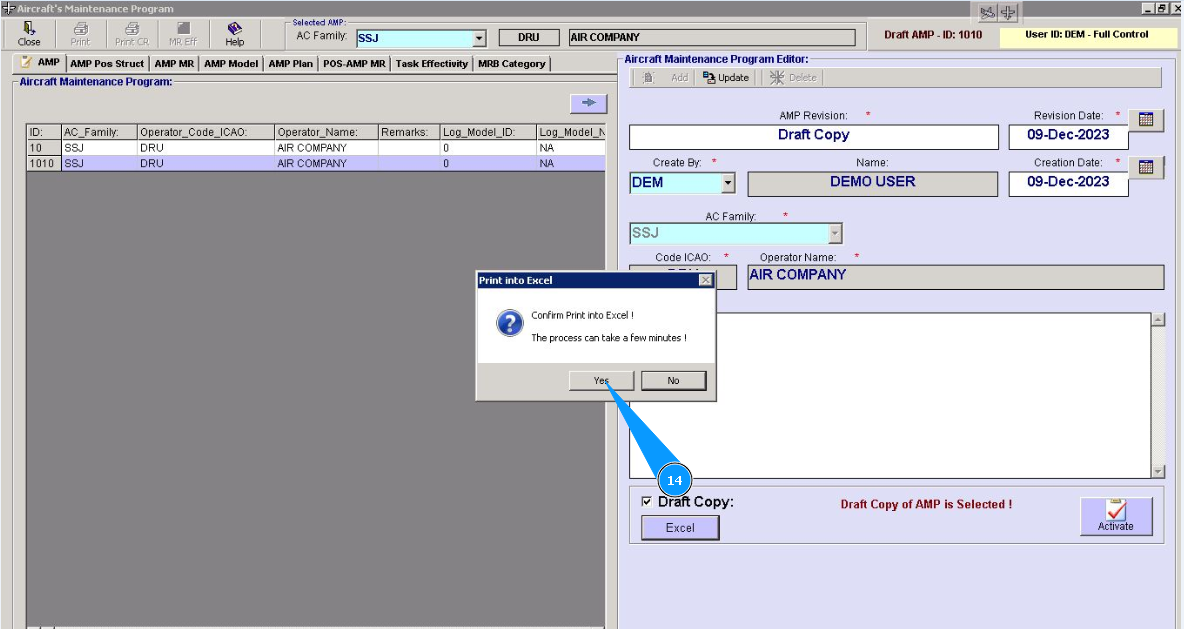Image resolution: width=1184 pixels, height=629 pixels.
Task: Toggle the Draft Copy checkbox
Action: click(646, 501)
